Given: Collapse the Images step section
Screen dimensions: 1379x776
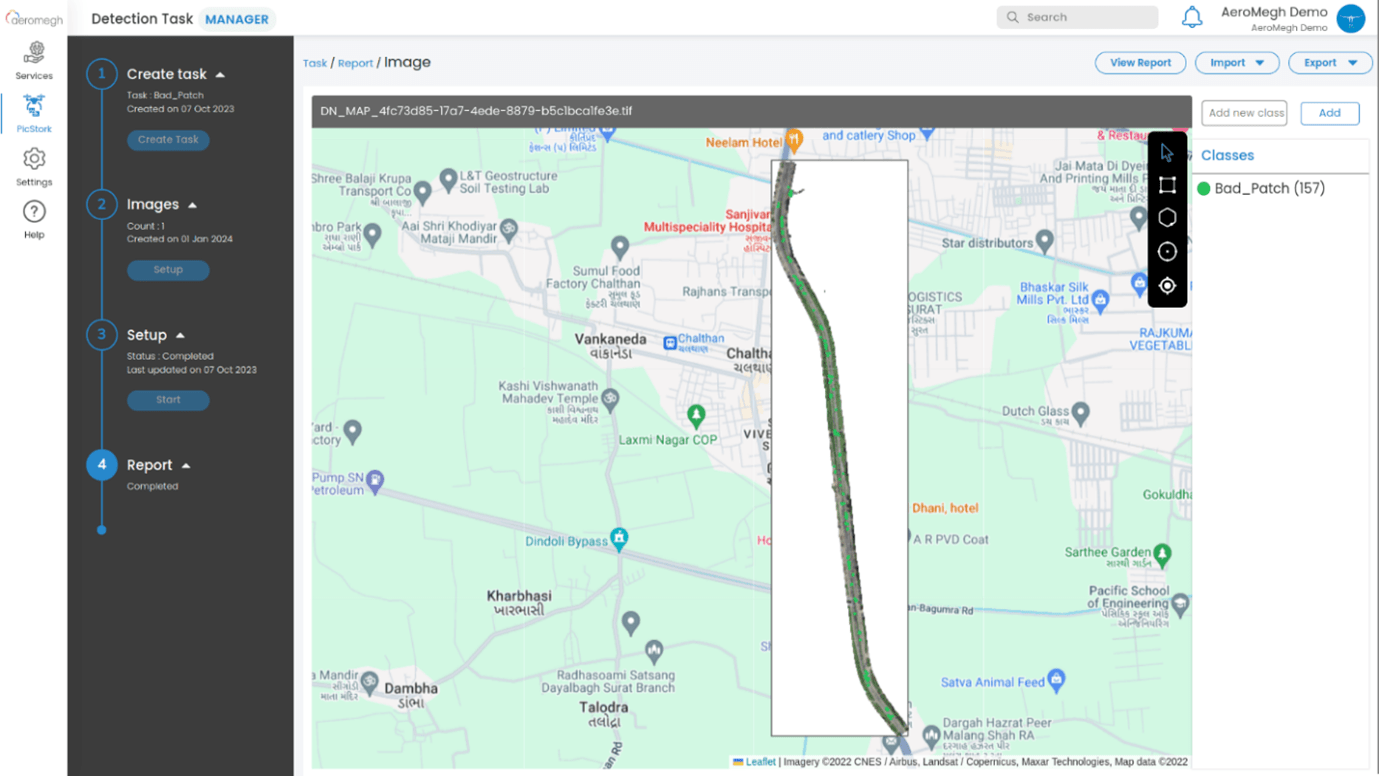Looking at the screenshot, I should tap(193, 205).
